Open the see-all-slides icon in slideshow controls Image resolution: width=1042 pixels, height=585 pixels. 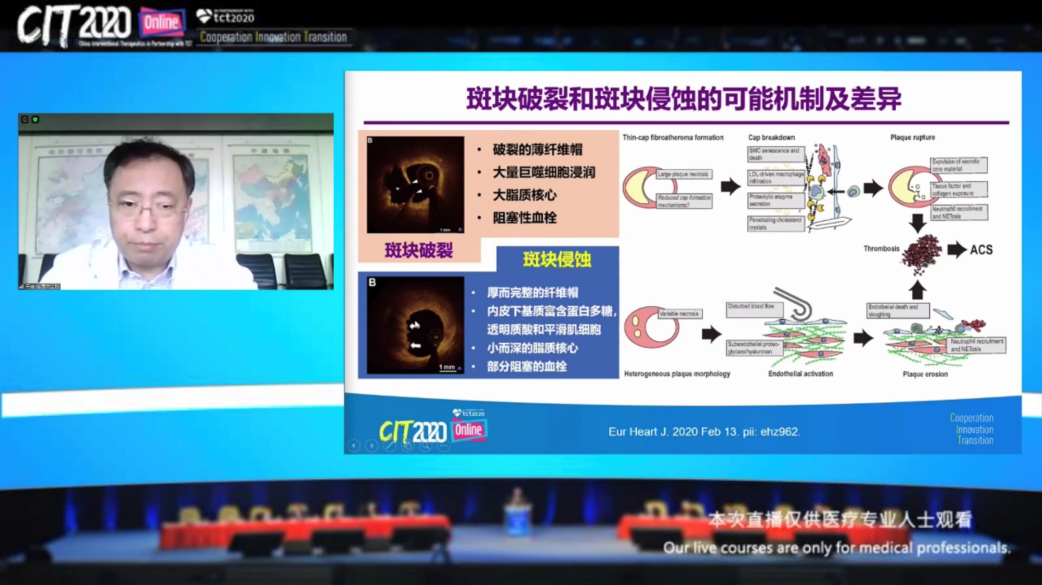pos(407,446)
